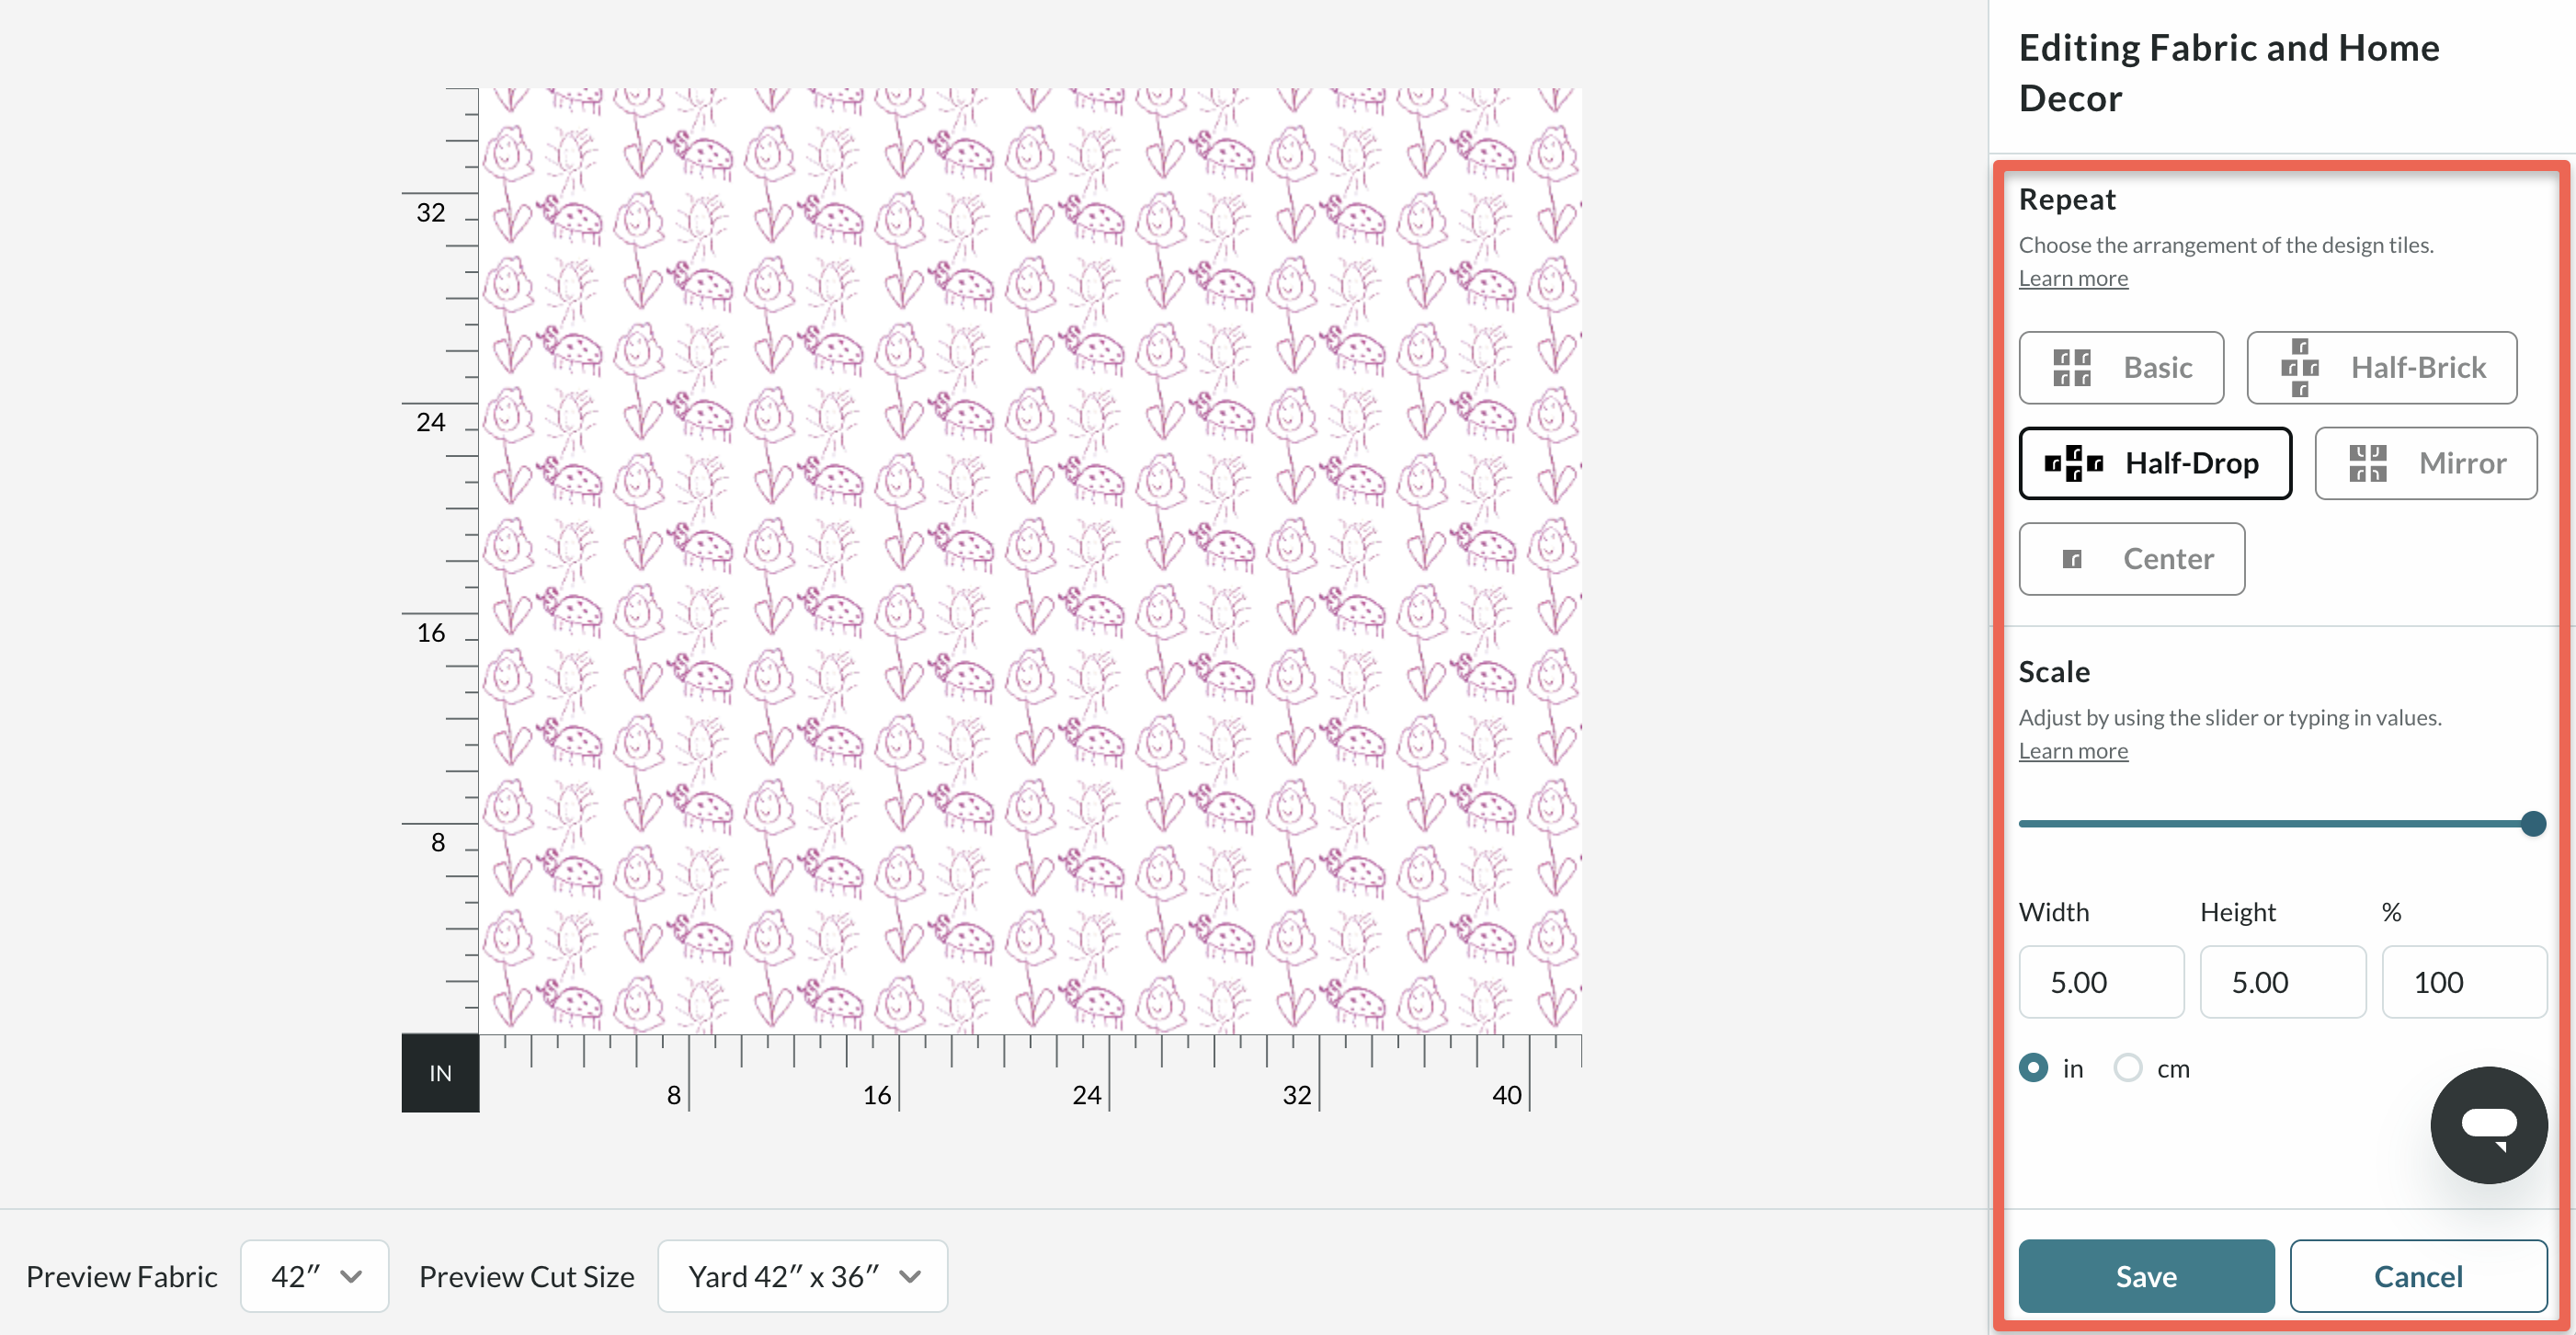Click the Mirror repeat pattern icon
Image resolution: width=2576 pixels, height=1335 pixels.
[x=2367, y=463]
